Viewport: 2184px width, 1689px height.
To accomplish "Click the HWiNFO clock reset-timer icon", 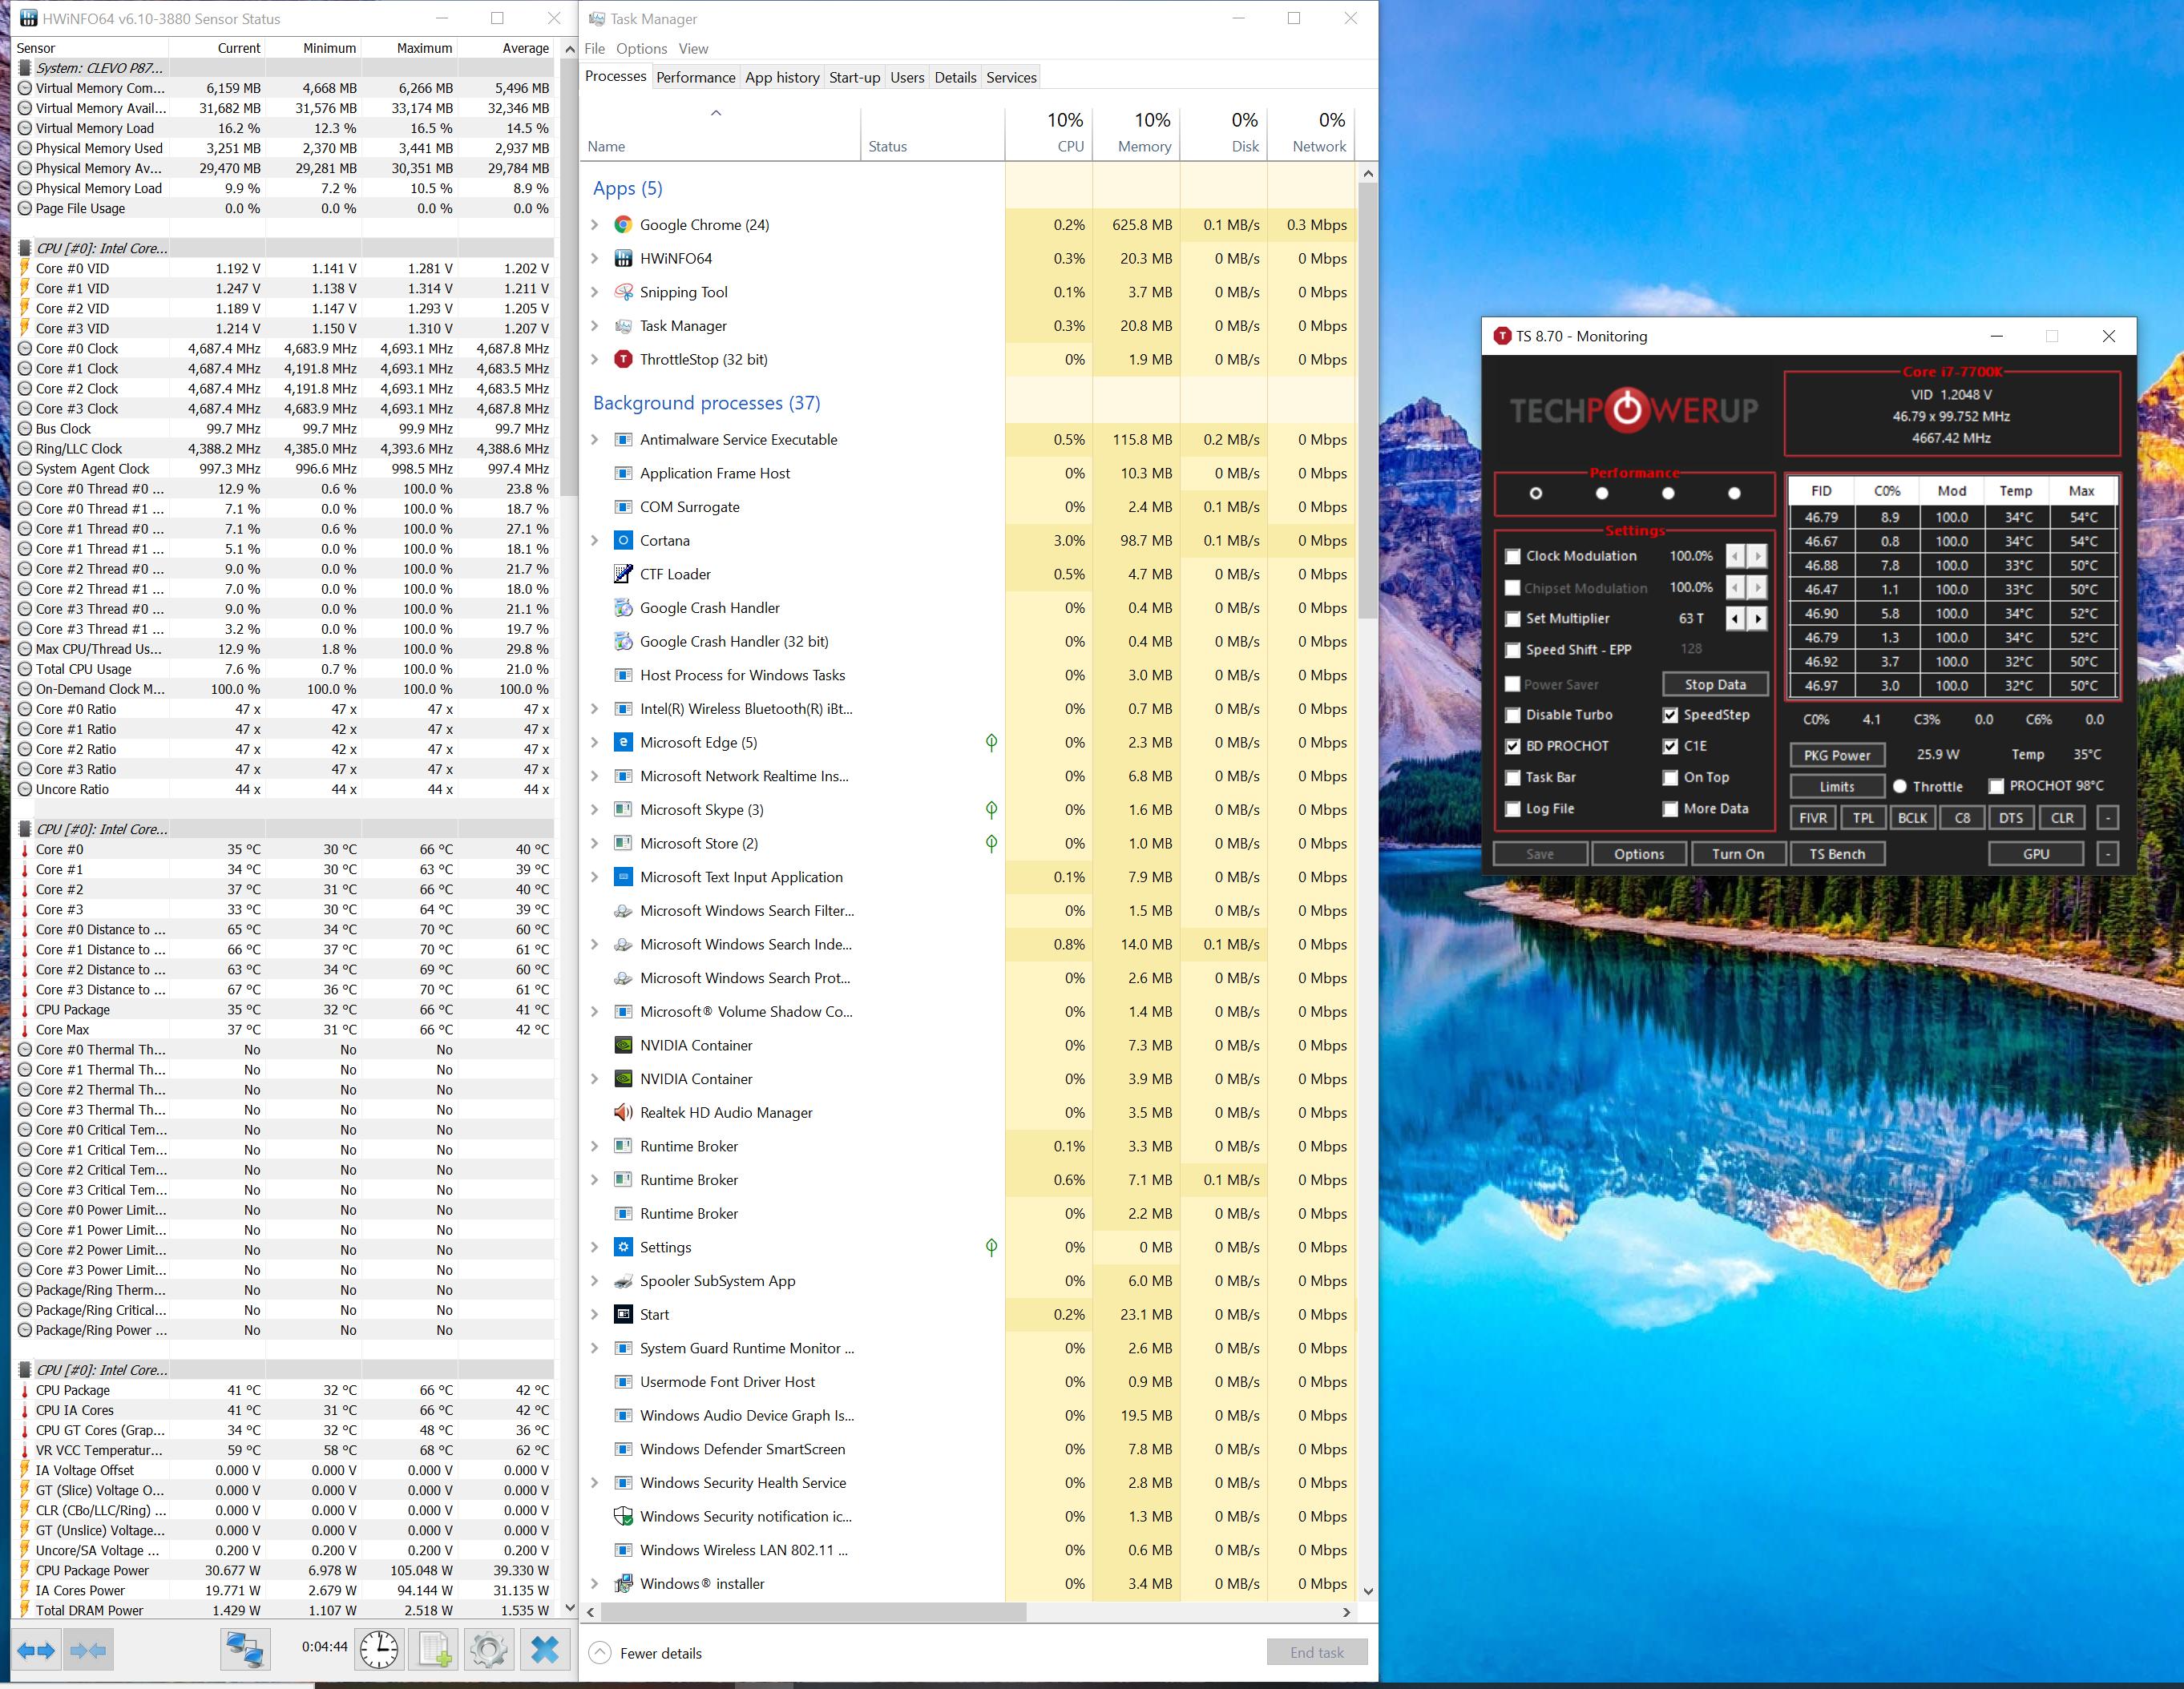I will [379, 1650].
